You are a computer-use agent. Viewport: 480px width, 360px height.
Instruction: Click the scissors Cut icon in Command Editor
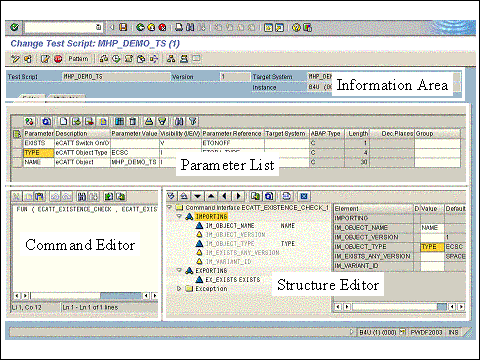16,197
